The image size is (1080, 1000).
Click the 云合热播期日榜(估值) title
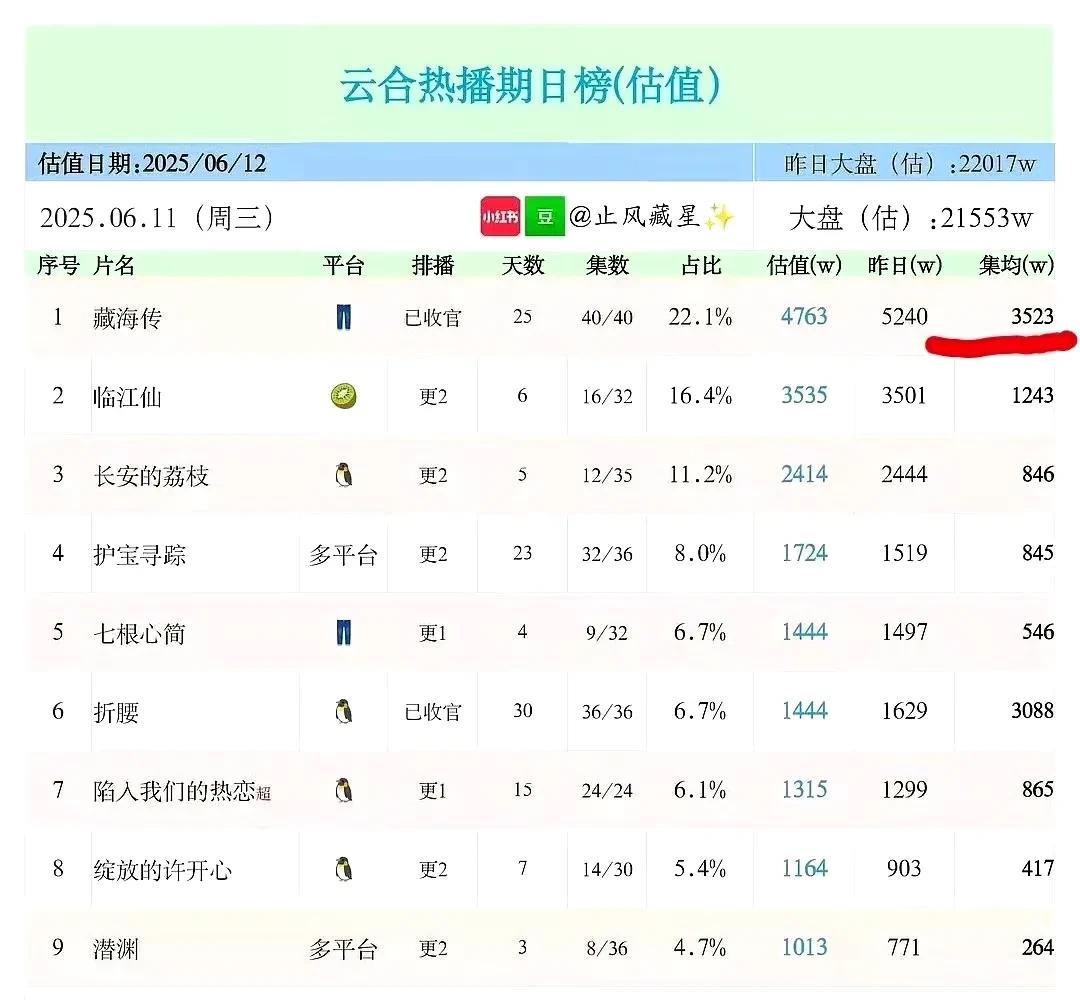point(530,85)
